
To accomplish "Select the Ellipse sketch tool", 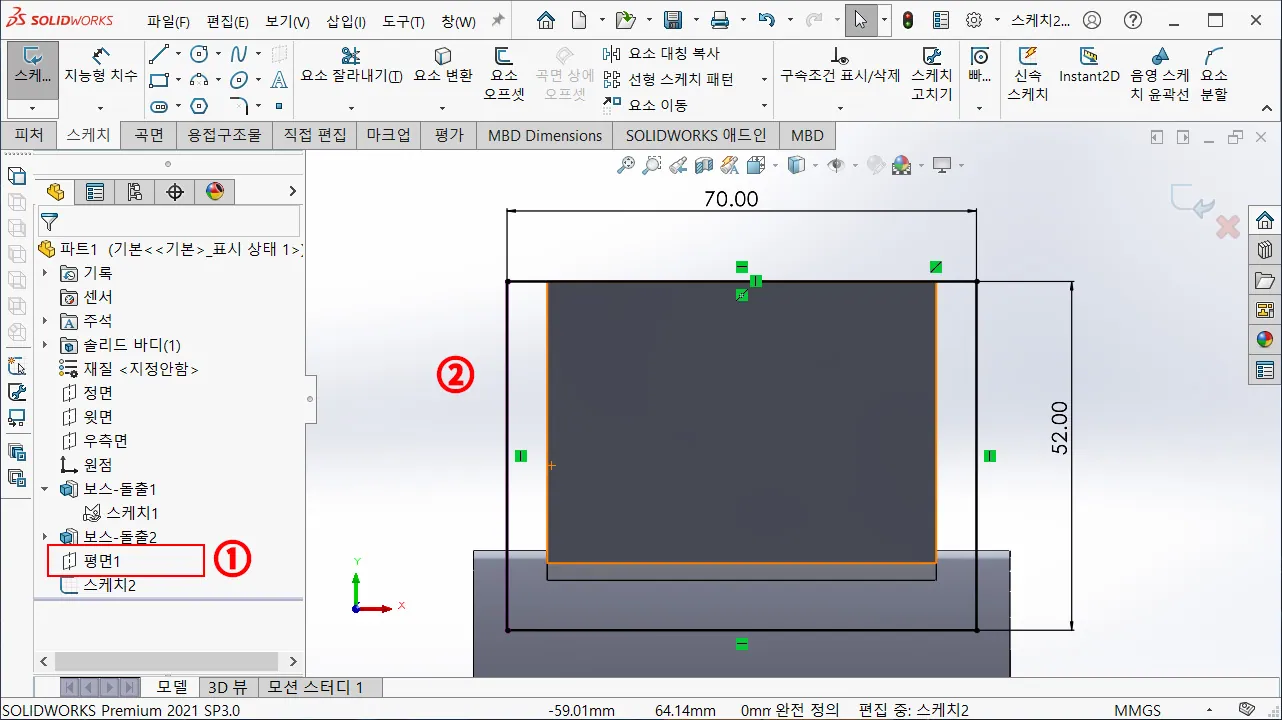I will (x=239, y=80).
